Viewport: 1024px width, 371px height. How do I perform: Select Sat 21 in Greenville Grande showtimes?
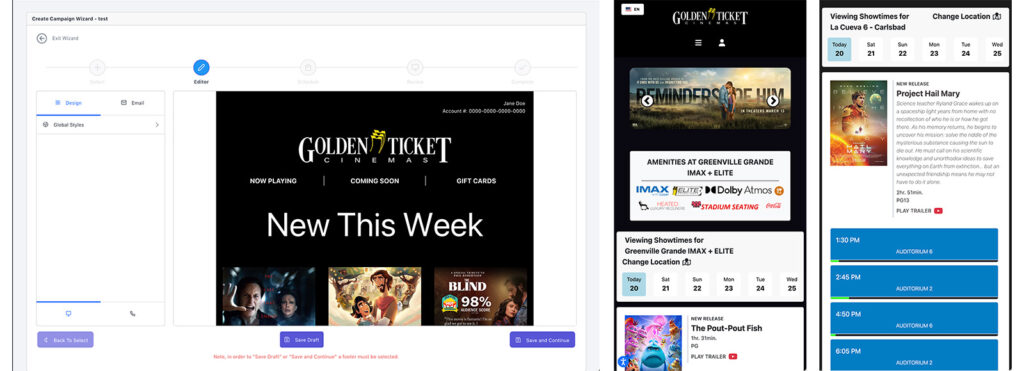click(x=665, y=284)
